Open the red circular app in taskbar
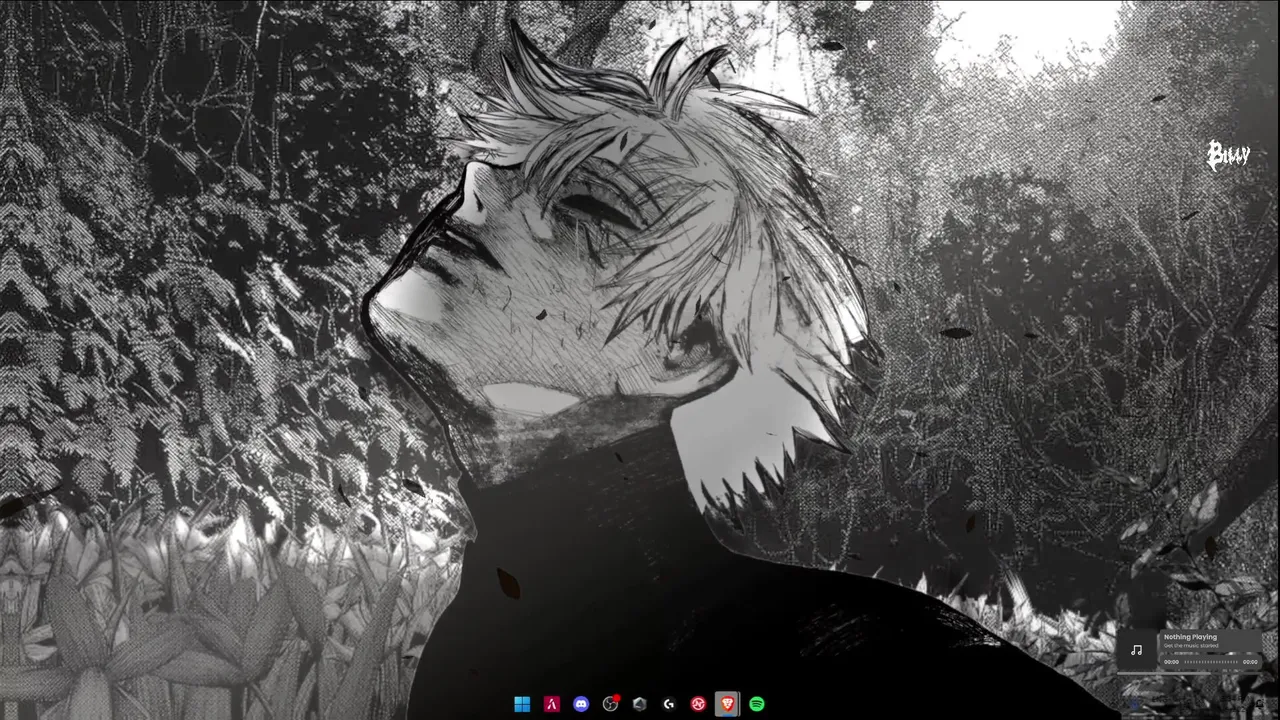 [698, 704]
